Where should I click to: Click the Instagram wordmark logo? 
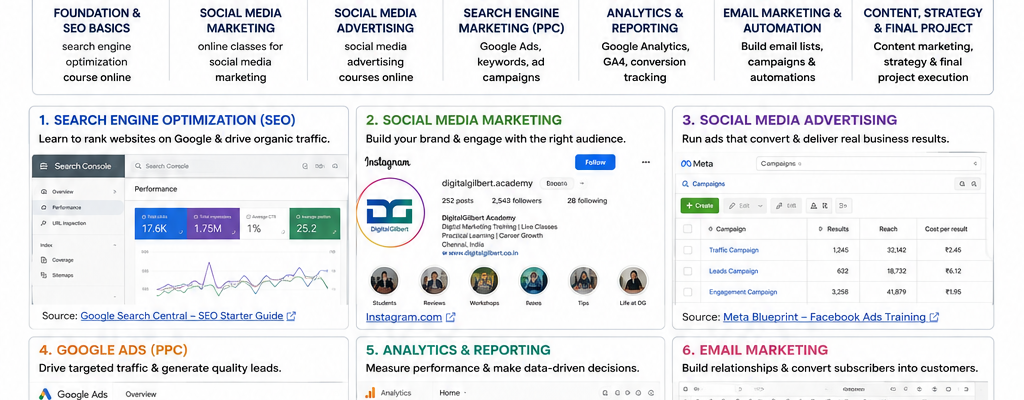[387, 162]
